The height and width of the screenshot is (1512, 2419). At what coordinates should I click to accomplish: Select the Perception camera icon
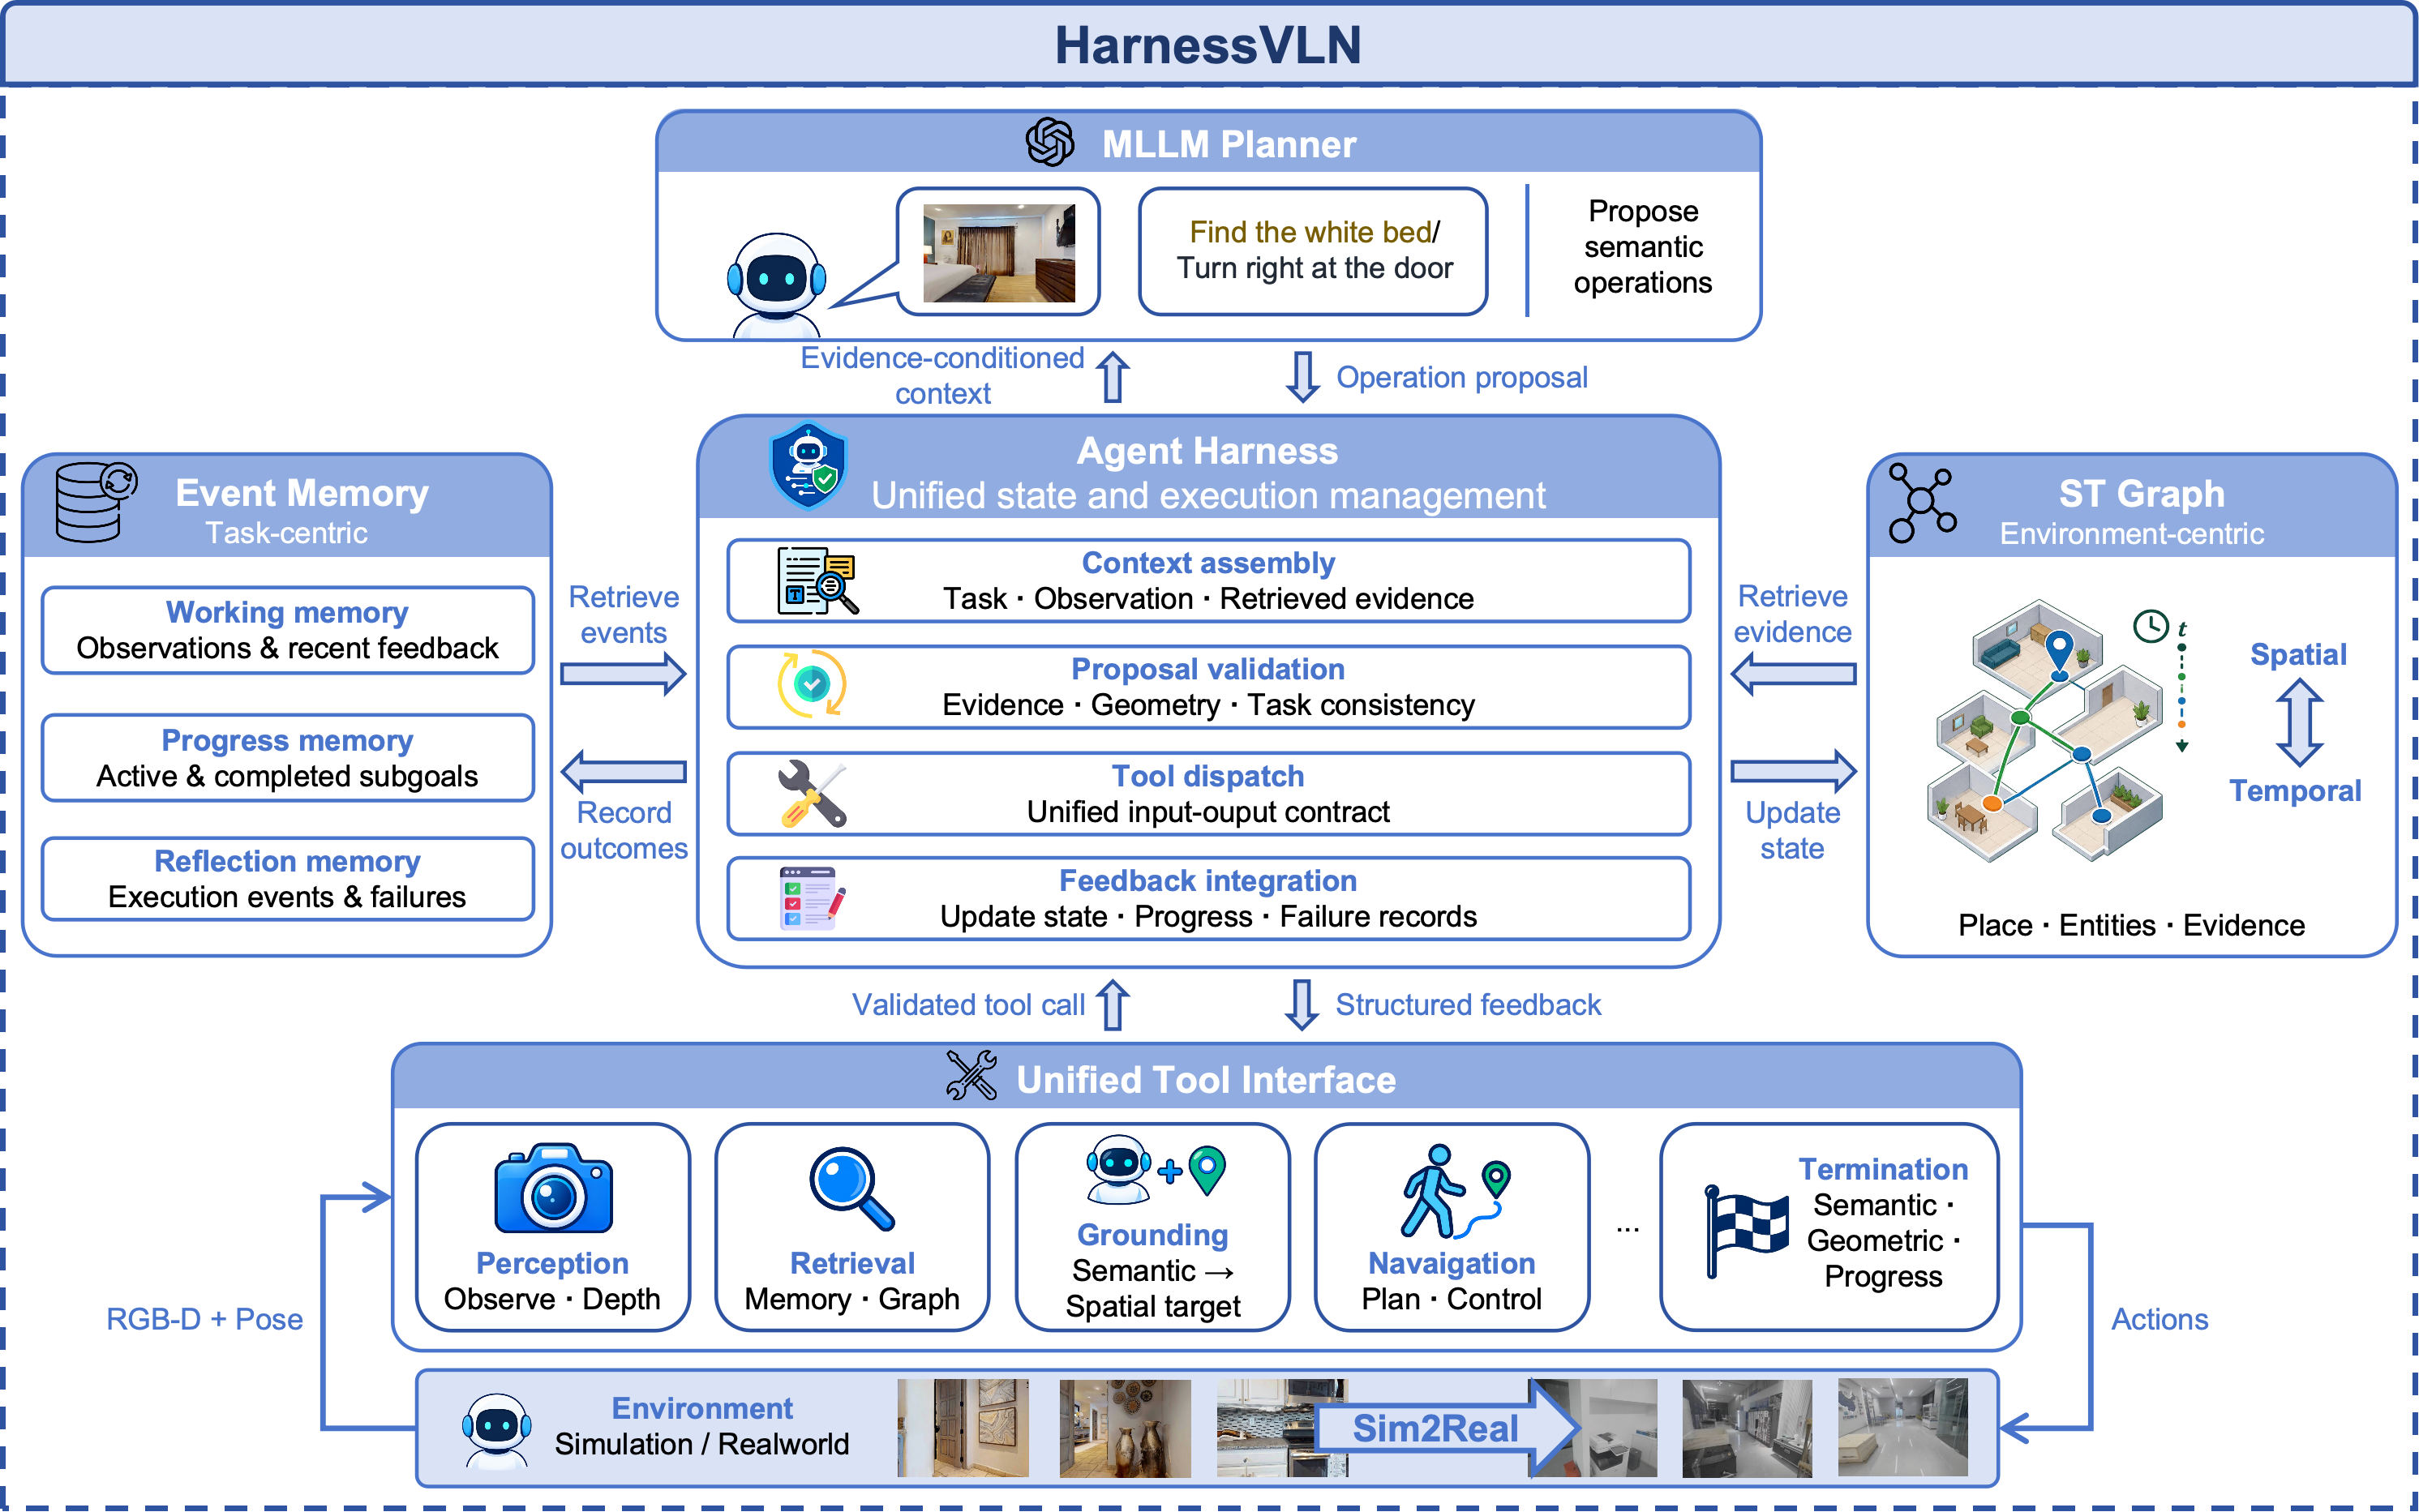553,1188
